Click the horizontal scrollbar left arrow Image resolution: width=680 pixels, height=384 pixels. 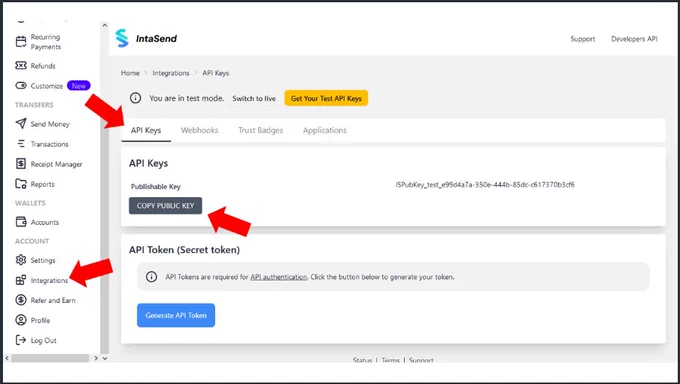coord(7,358)
